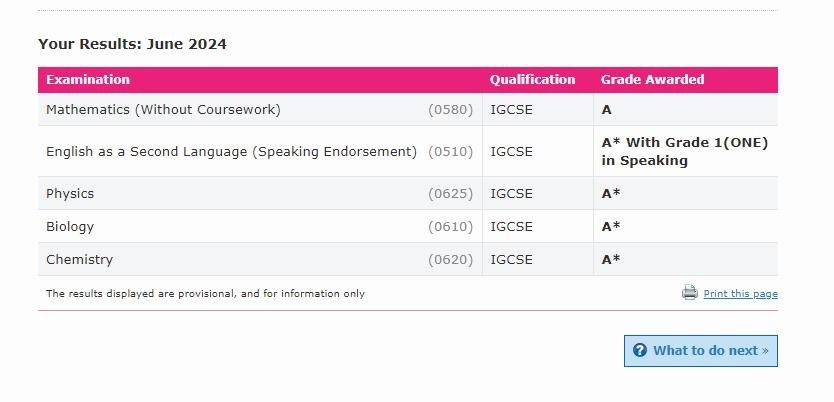Click the syllabus code 0580

click(x=451, y=110)
